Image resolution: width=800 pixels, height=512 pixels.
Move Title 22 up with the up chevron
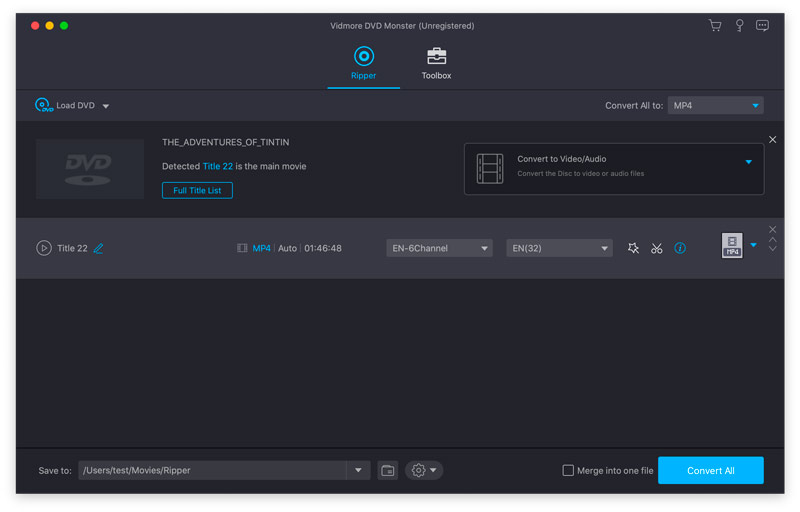(x=772, y=239)
